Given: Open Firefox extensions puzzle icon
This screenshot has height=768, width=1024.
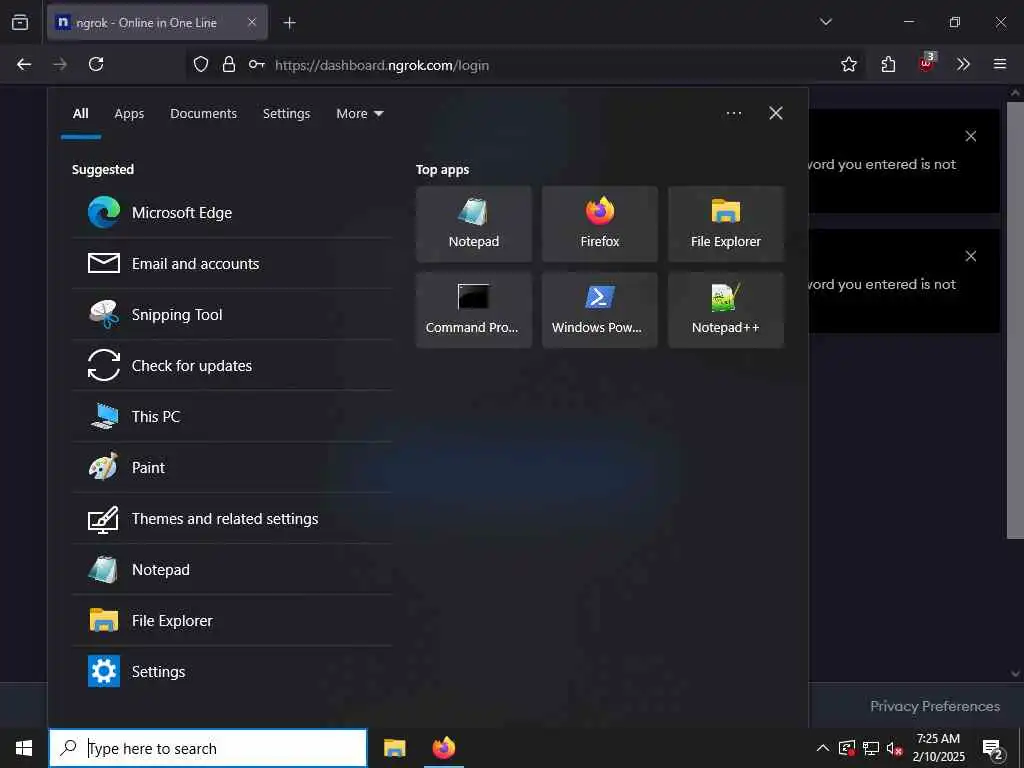Looking at the screenshot, I should [888, 64].
